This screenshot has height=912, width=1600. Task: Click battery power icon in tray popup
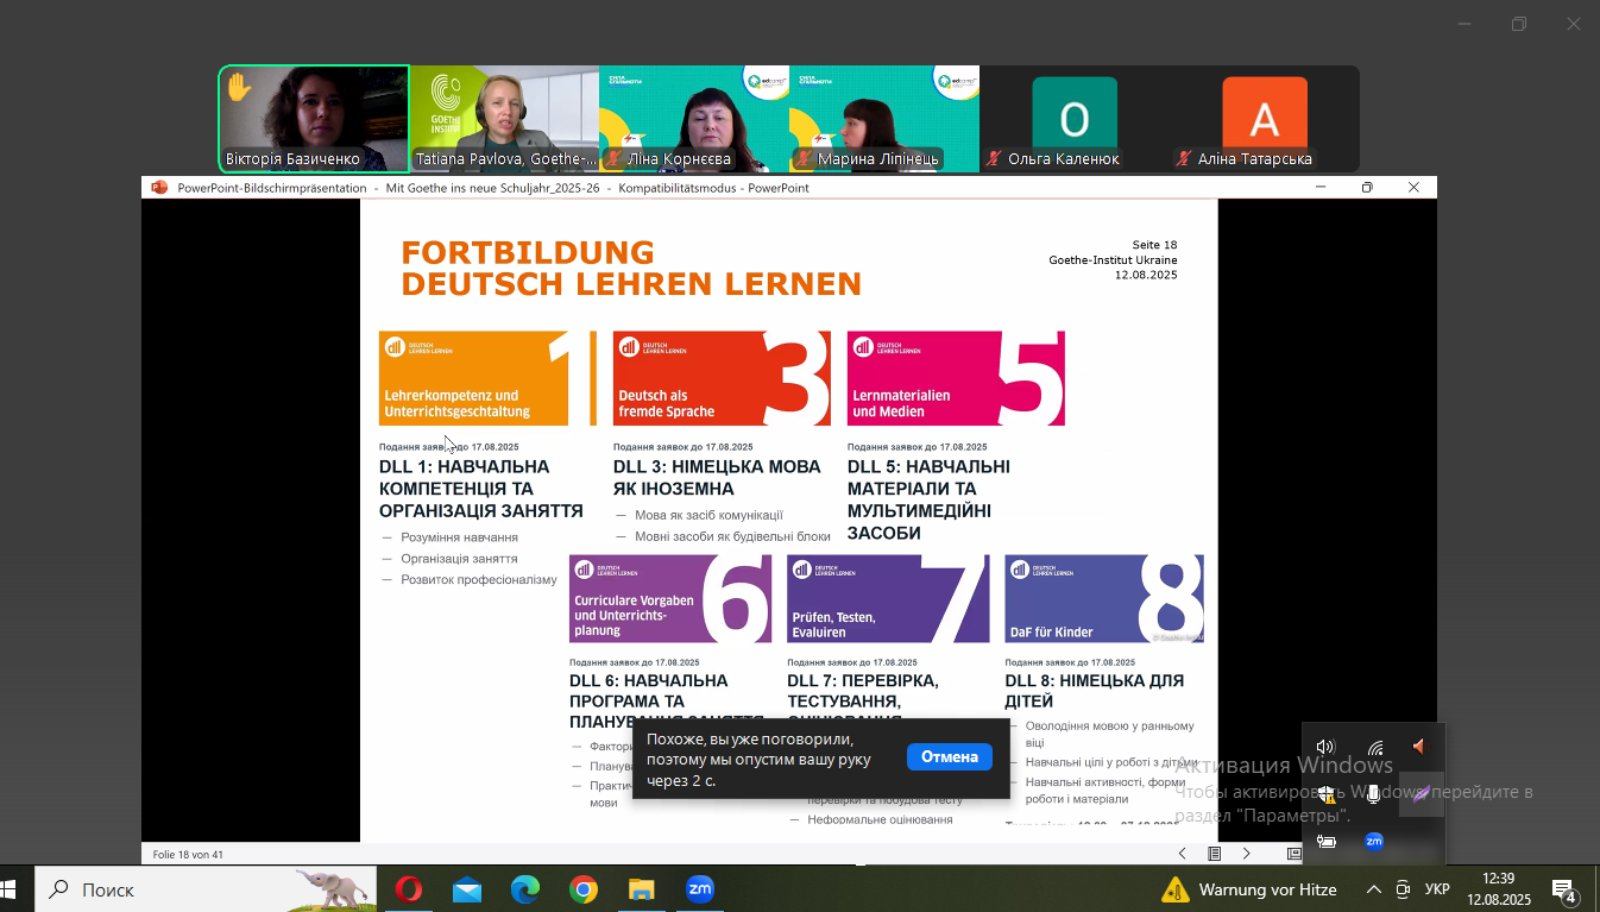[1326, 841]
